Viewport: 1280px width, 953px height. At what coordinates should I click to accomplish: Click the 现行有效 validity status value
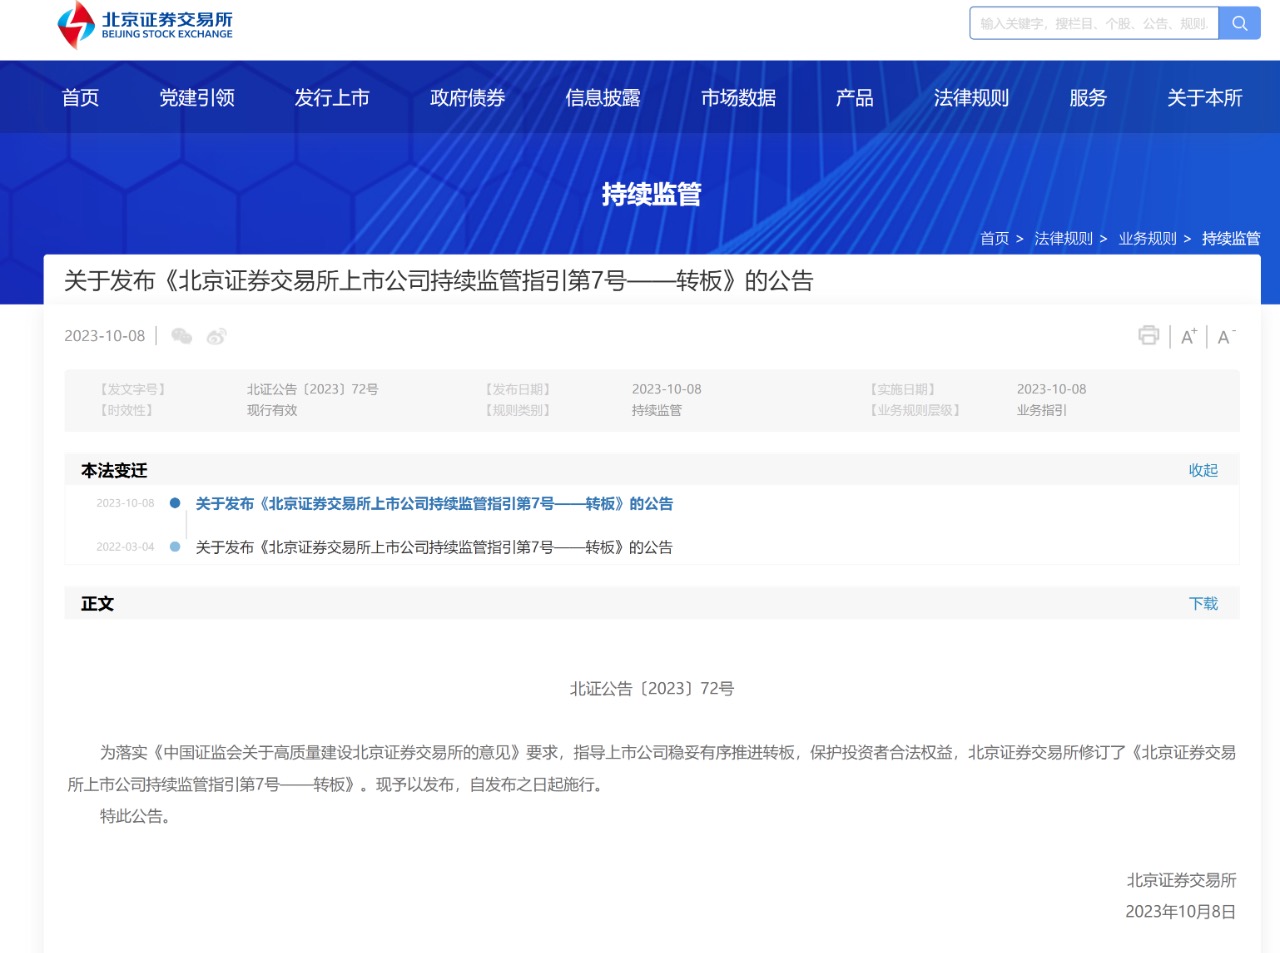click(x=272, y=410)
